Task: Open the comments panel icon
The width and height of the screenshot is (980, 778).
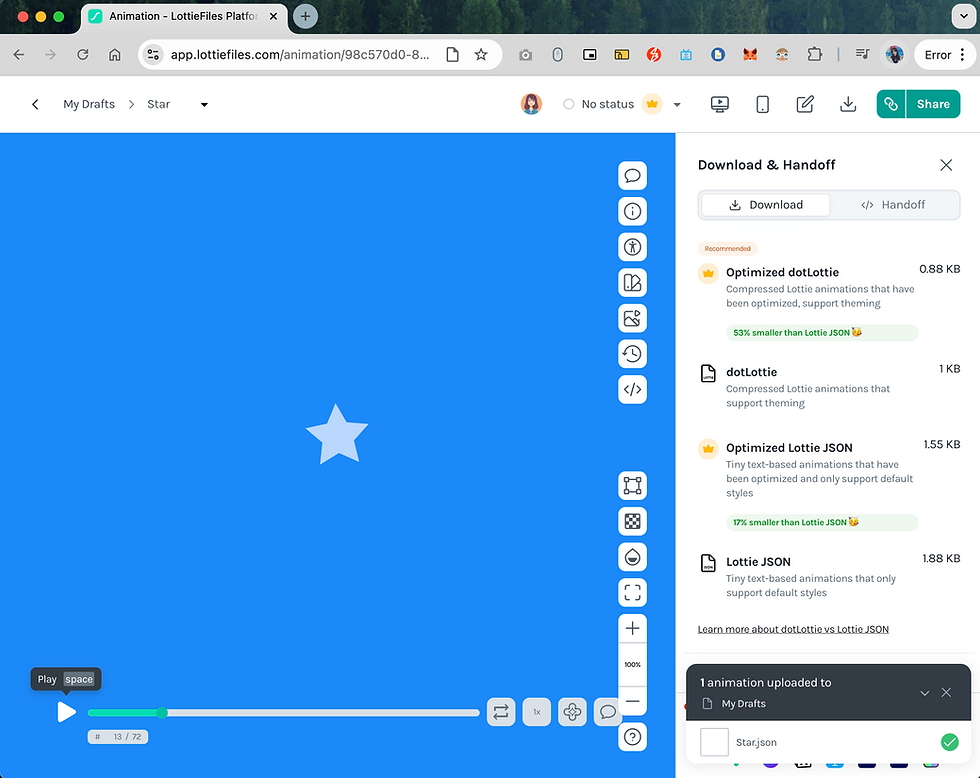Action: 632,176
